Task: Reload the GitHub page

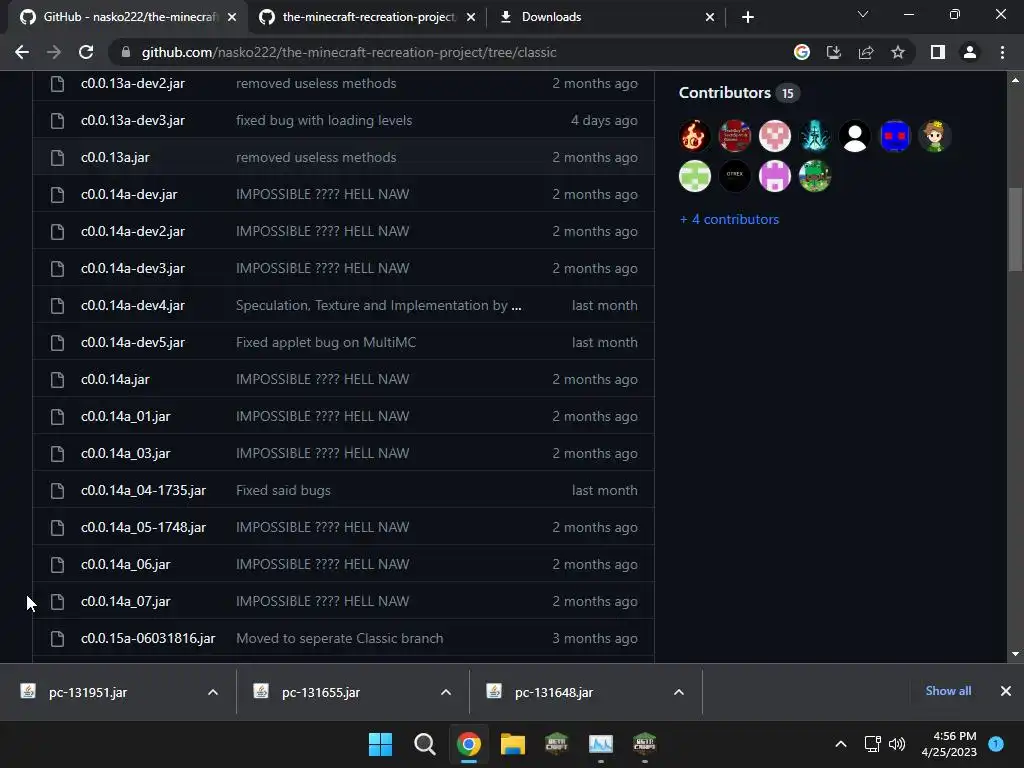Action: (86, 52)
